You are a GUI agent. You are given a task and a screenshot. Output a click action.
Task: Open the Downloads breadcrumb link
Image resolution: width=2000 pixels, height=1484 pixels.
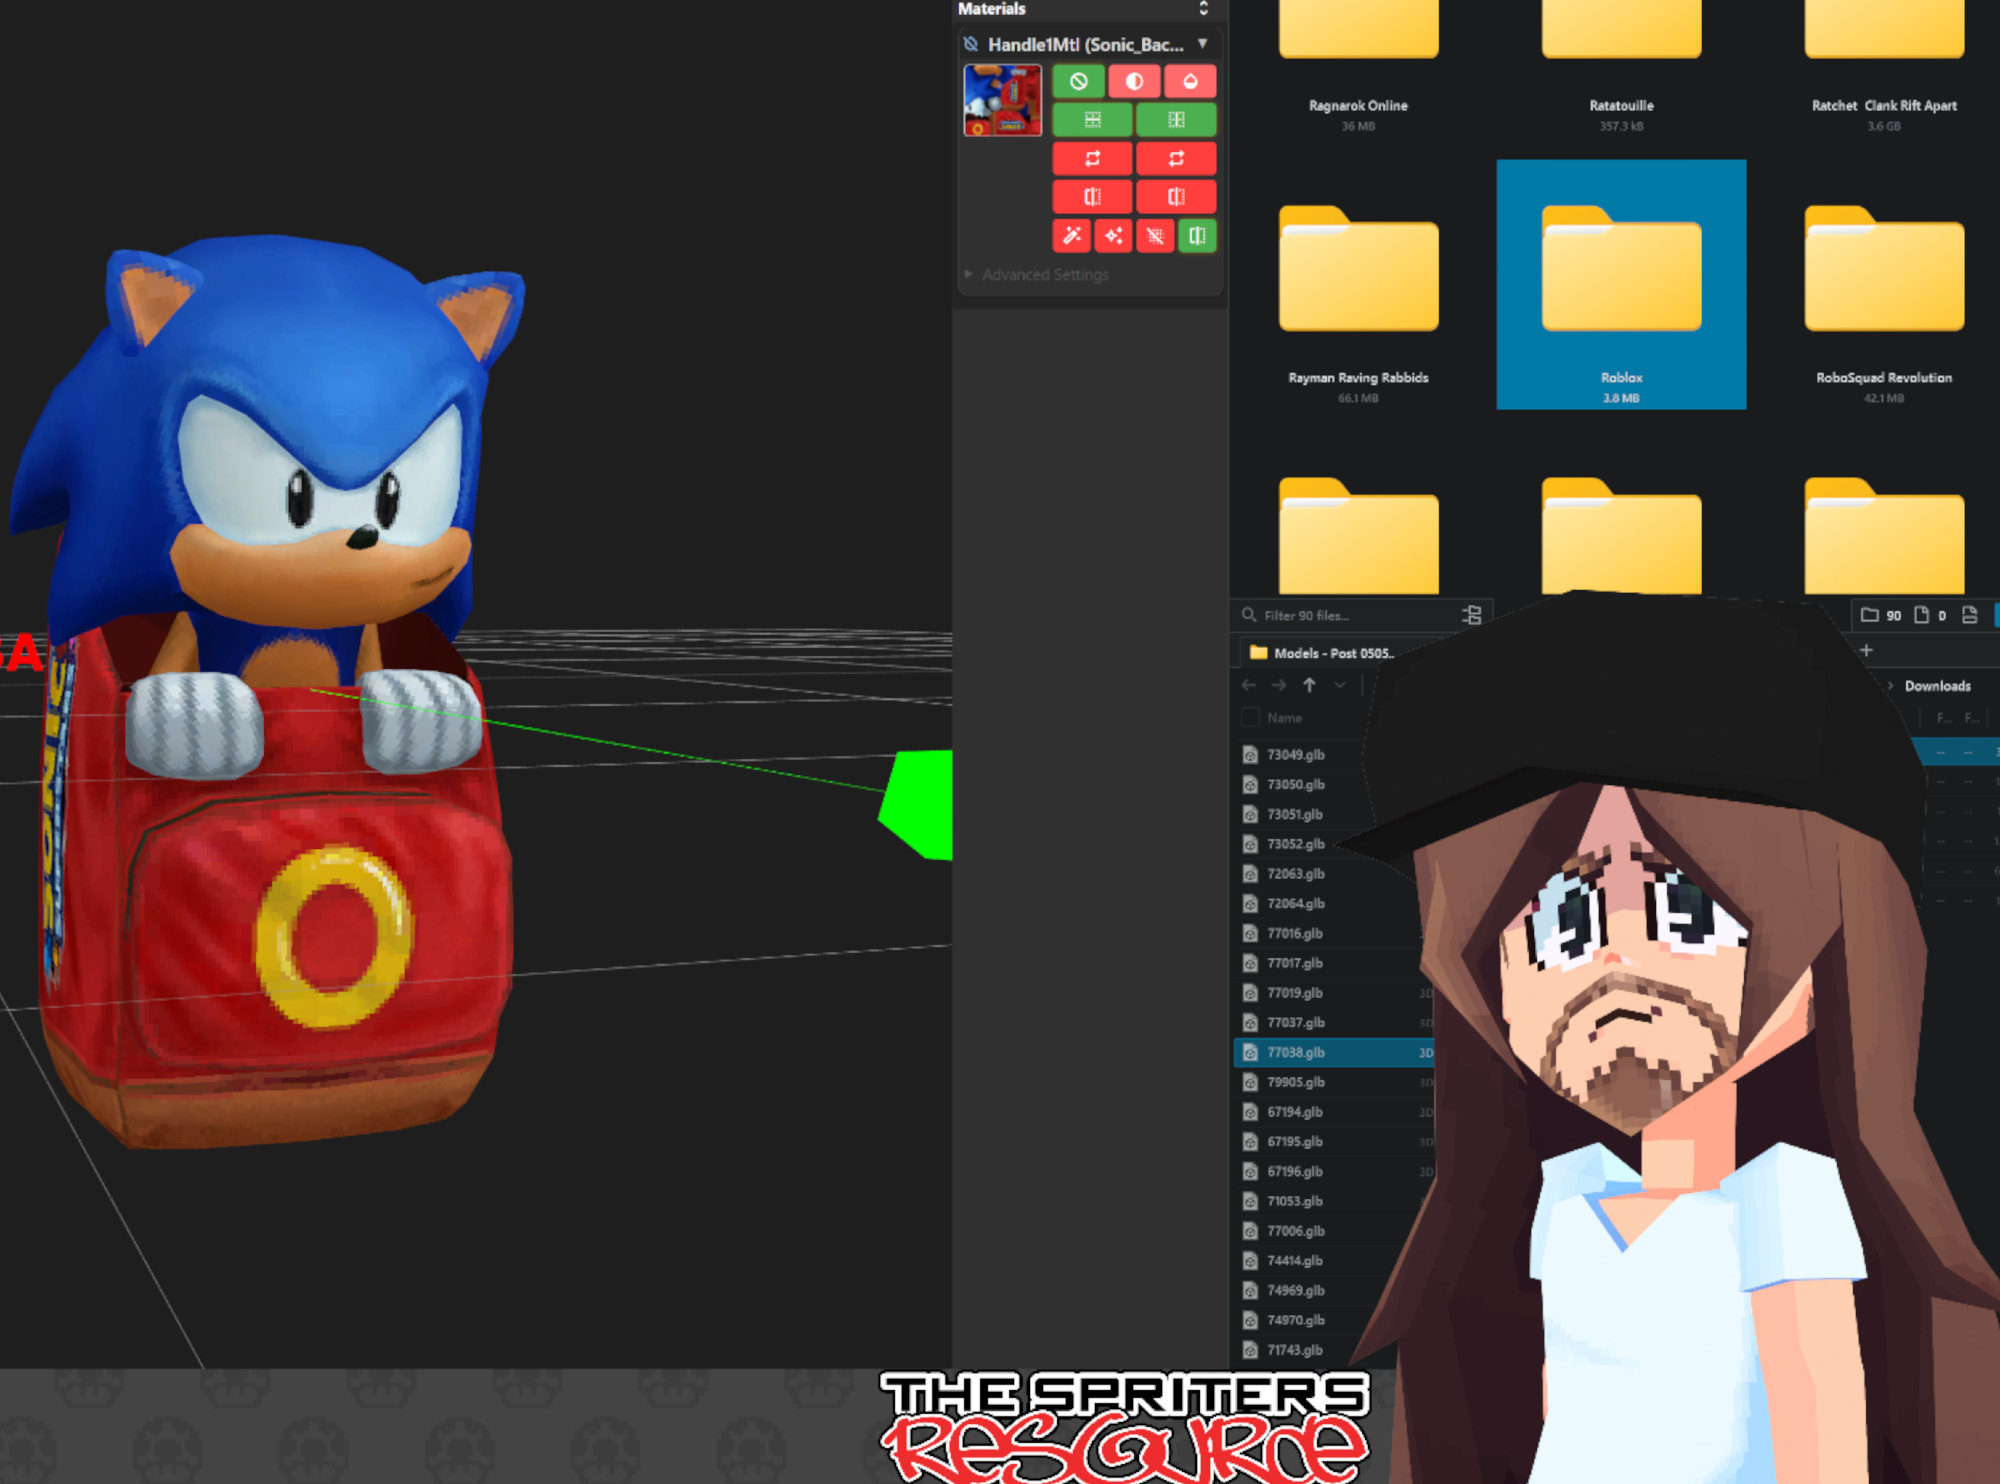click(x=1937, y=686)
